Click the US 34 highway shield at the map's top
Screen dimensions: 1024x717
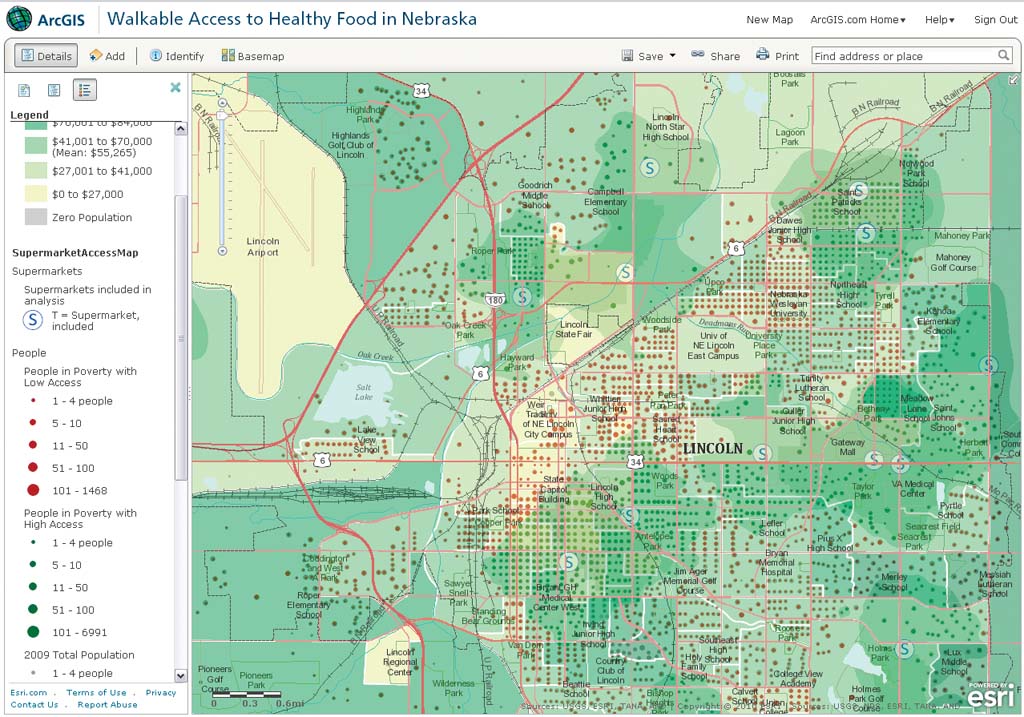(421, 91)
